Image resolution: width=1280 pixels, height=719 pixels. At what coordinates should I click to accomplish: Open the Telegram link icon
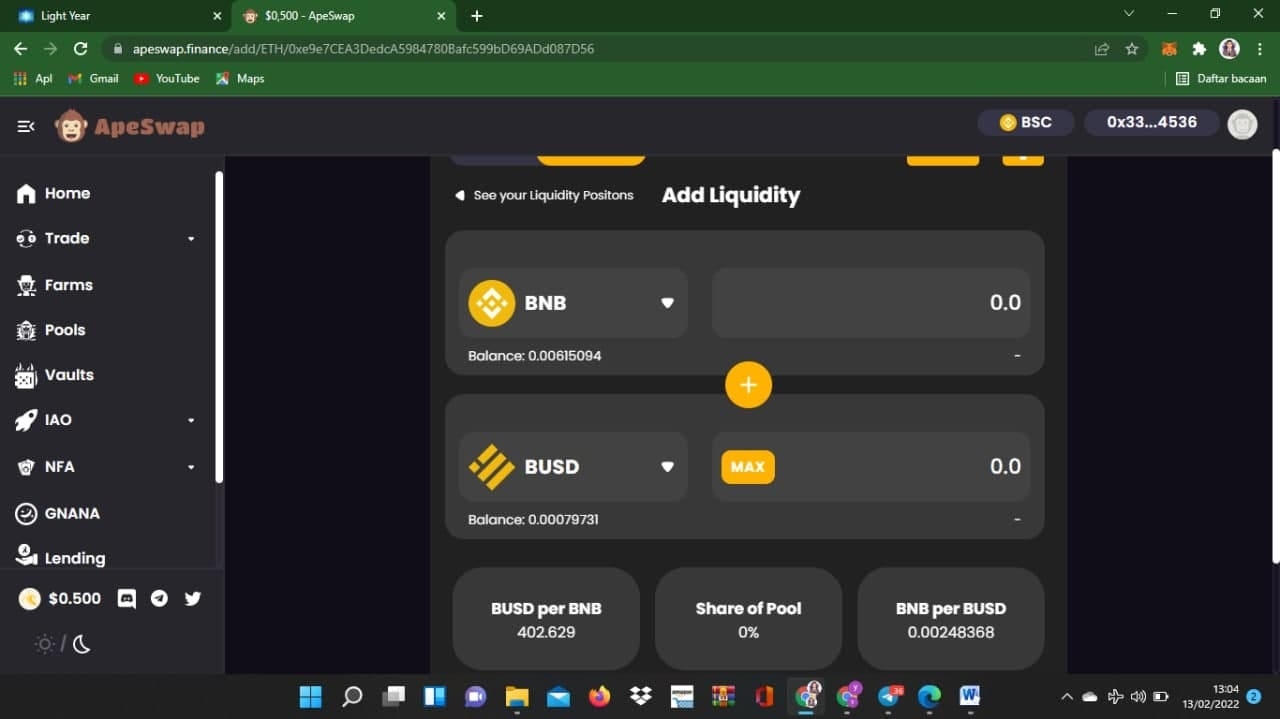[x=159, y=598]
